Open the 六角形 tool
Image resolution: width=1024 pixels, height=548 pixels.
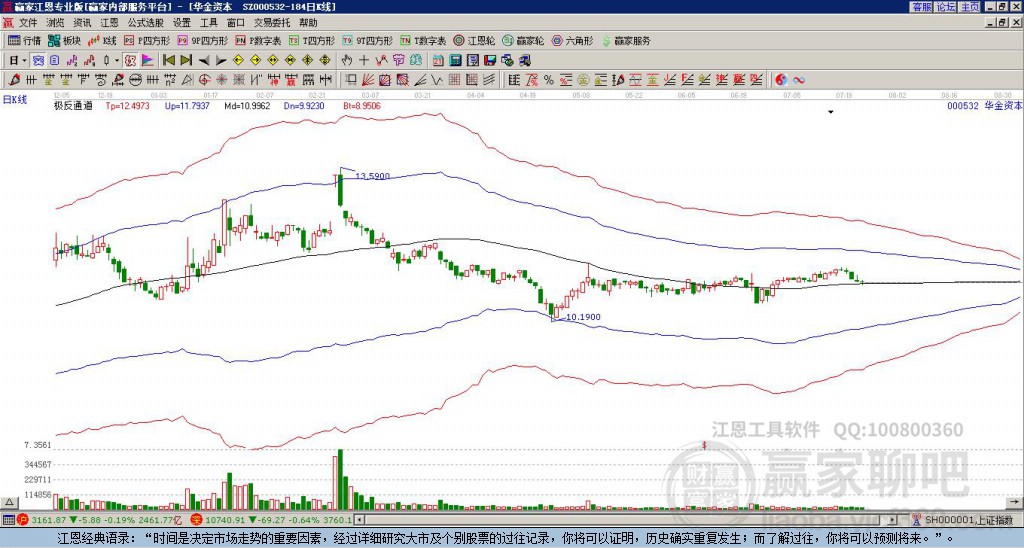pyautogui.click(x=573, y=40)
